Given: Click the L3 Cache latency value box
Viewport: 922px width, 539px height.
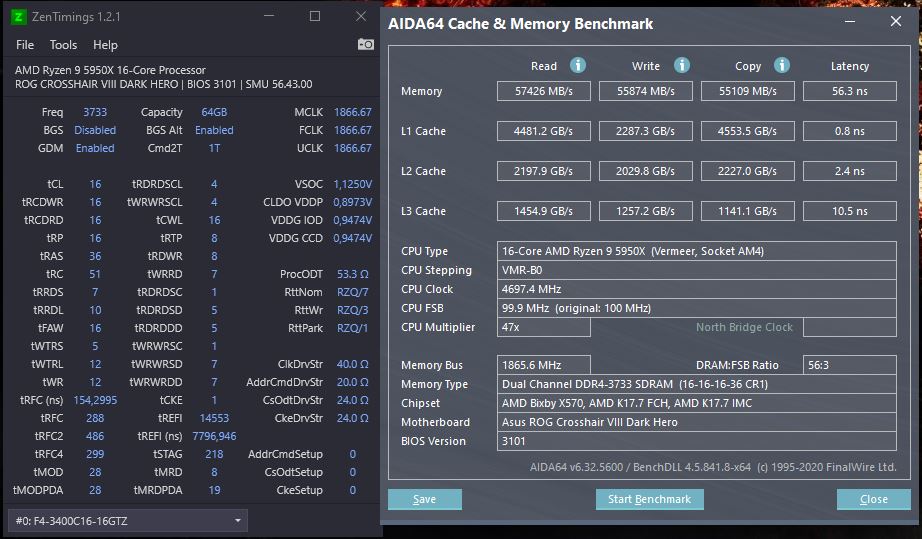Looking at the screenshot, I should click(x=850, y=211).
